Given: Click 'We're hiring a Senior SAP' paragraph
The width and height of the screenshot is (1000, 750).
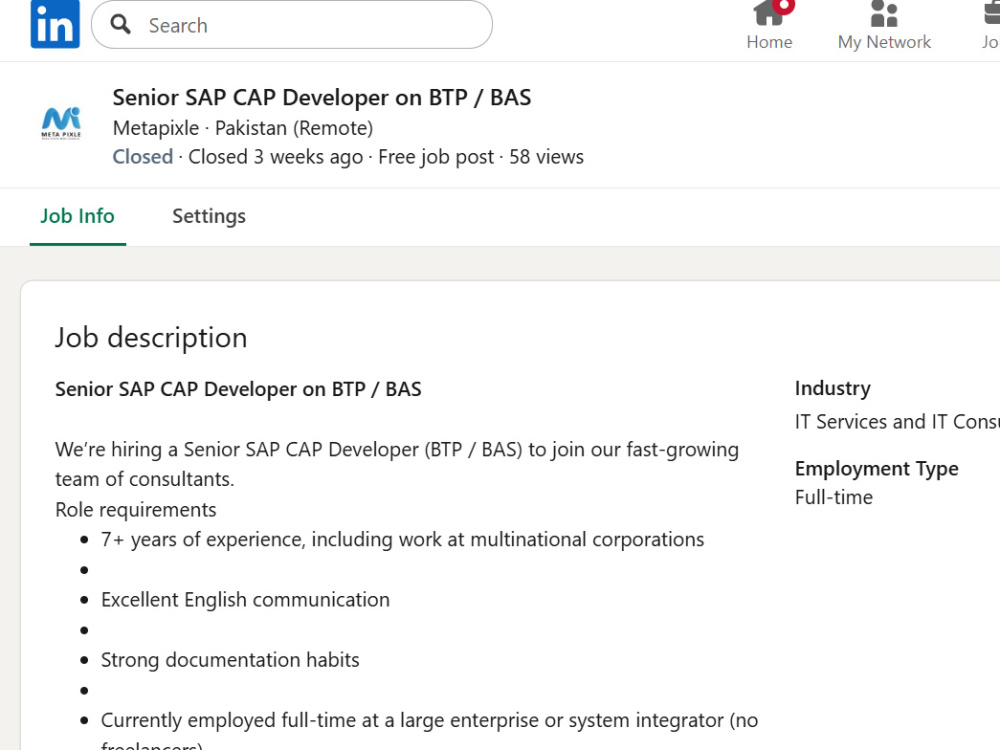Looking at the screenshot, I should tap(397, 464).
